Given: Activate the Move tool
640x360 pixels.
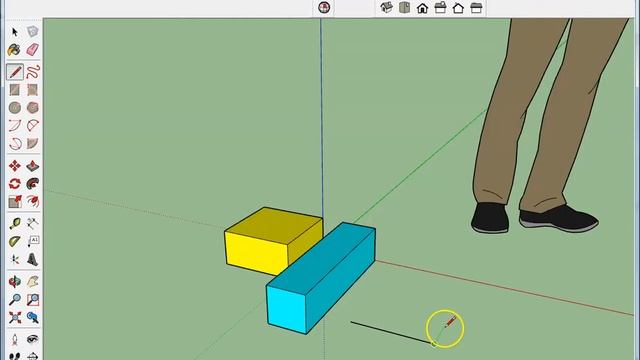Looking at the screenshot, I should [15, 166].
